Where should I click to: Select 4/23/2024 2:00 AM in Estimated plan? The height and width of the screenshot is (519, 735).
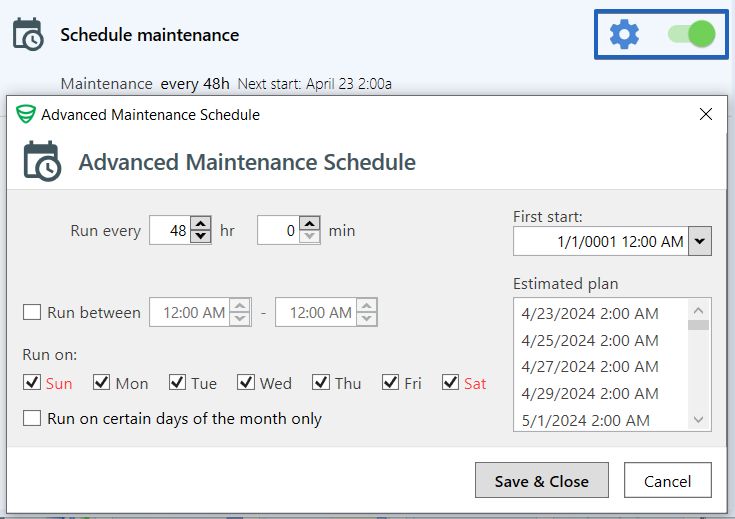click(590, 313)
